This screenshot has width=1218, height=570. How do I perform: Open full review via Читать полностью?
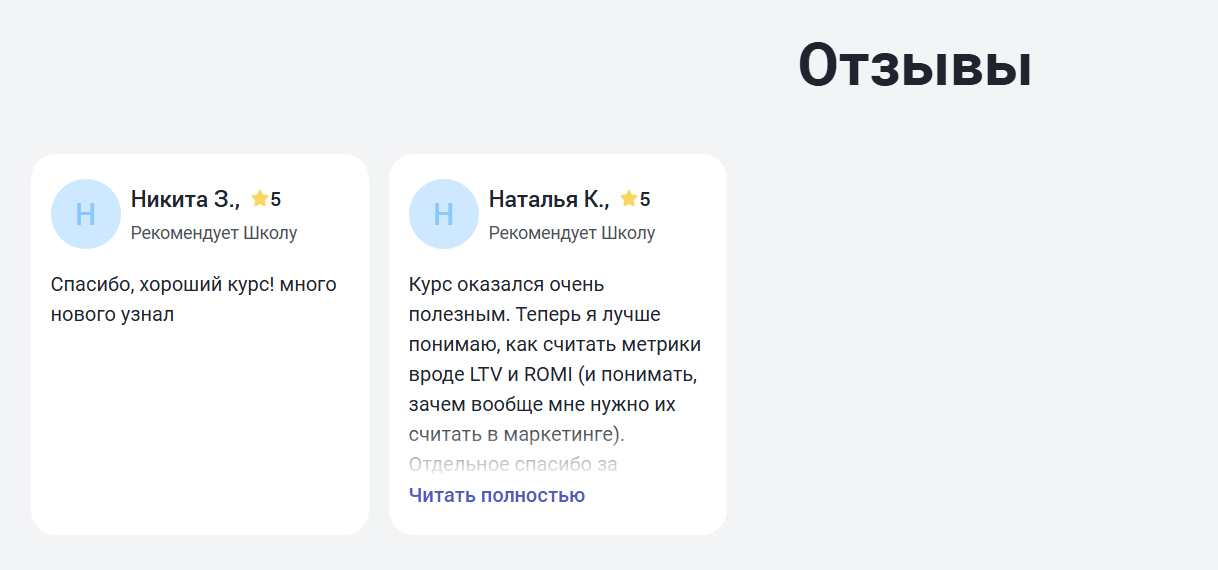(496, 495)
